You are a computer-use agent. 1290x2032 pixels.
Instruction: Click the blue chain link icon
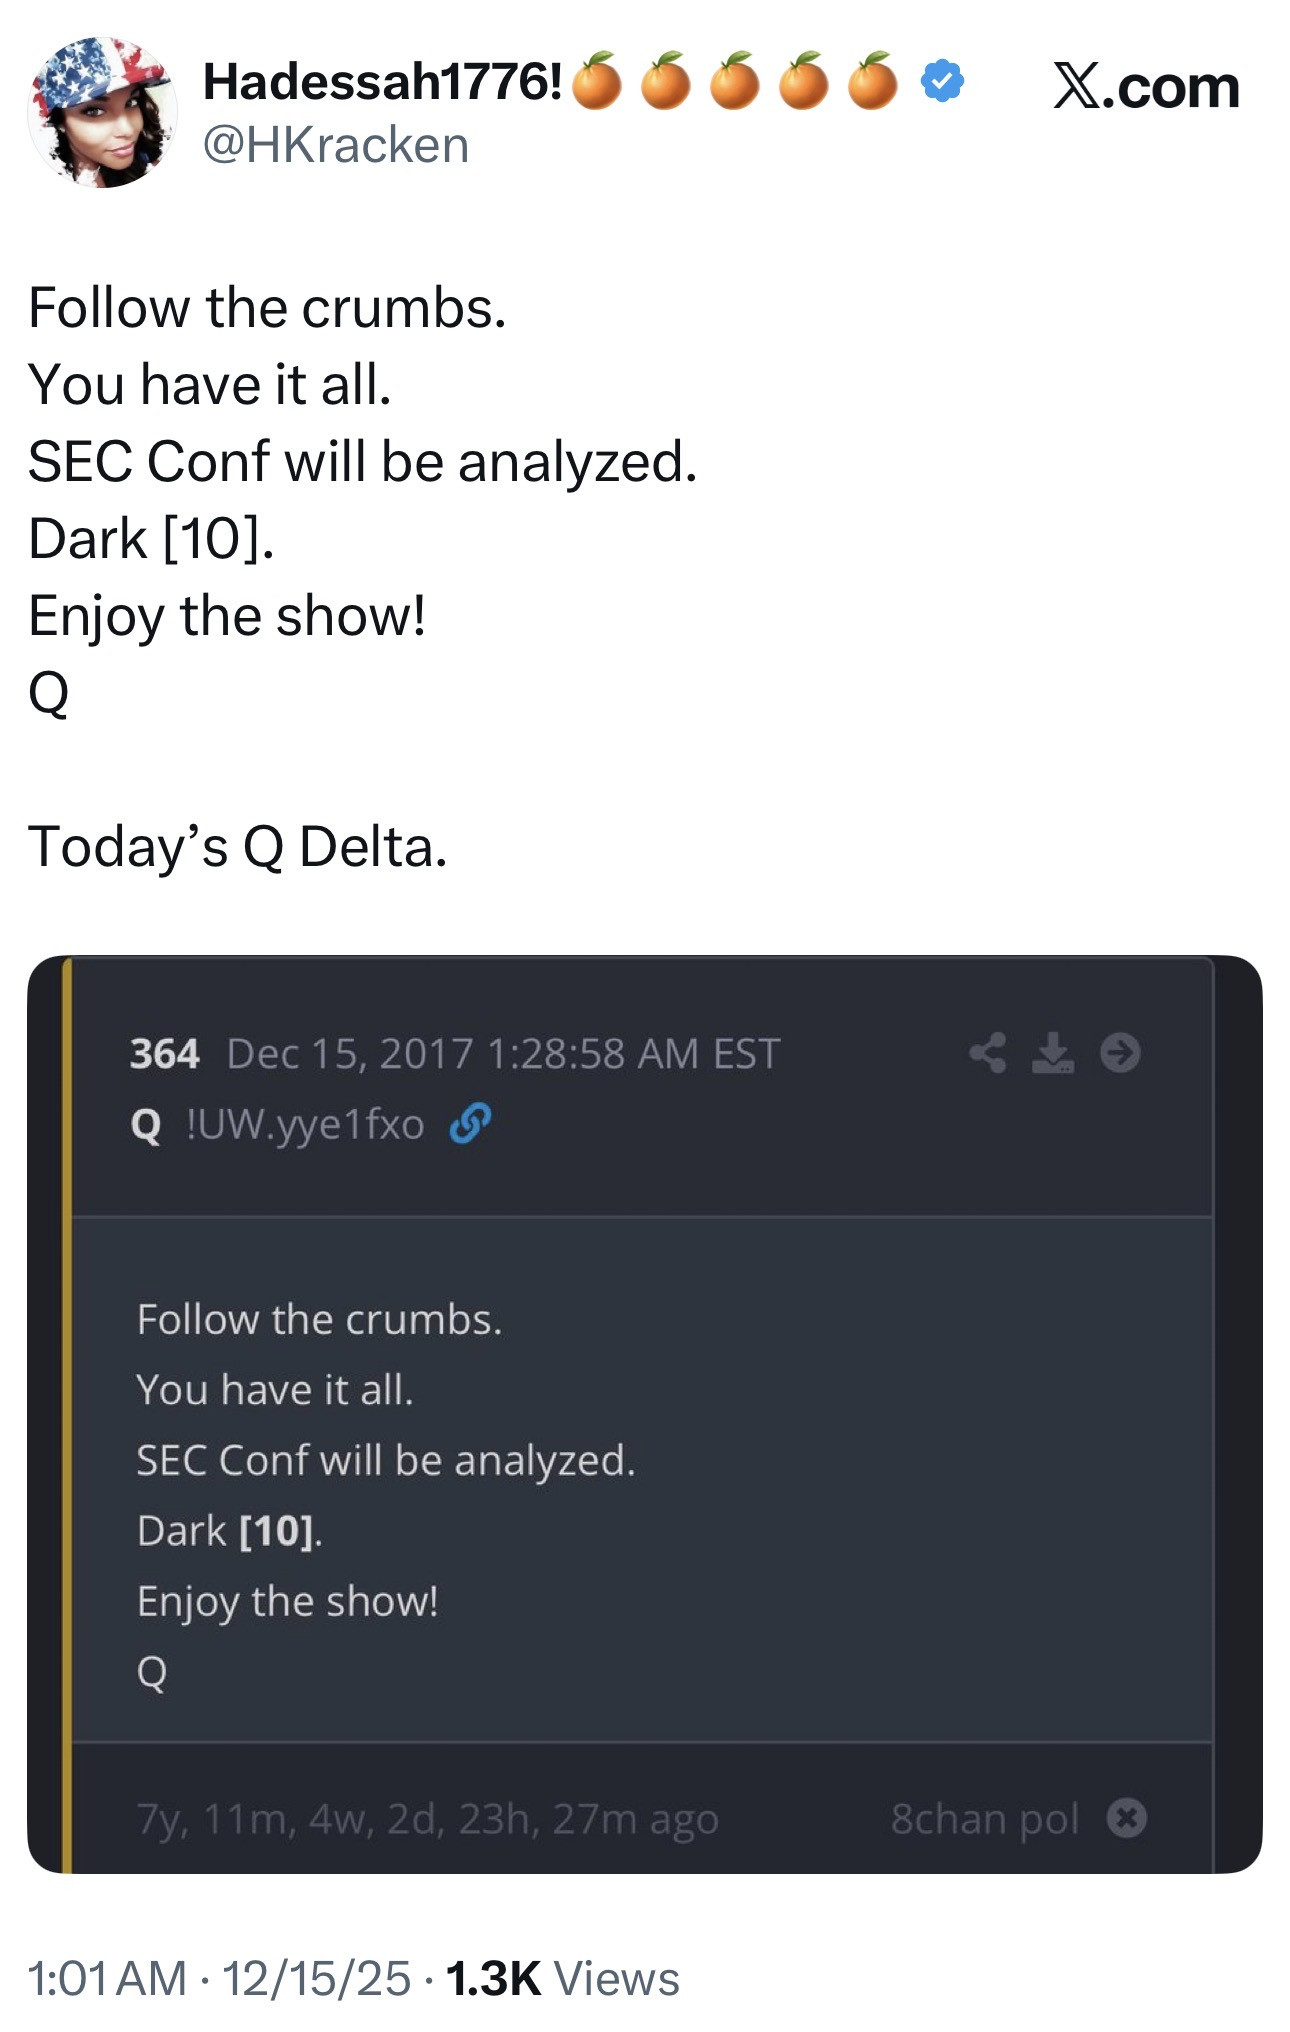coord(470,1124)
